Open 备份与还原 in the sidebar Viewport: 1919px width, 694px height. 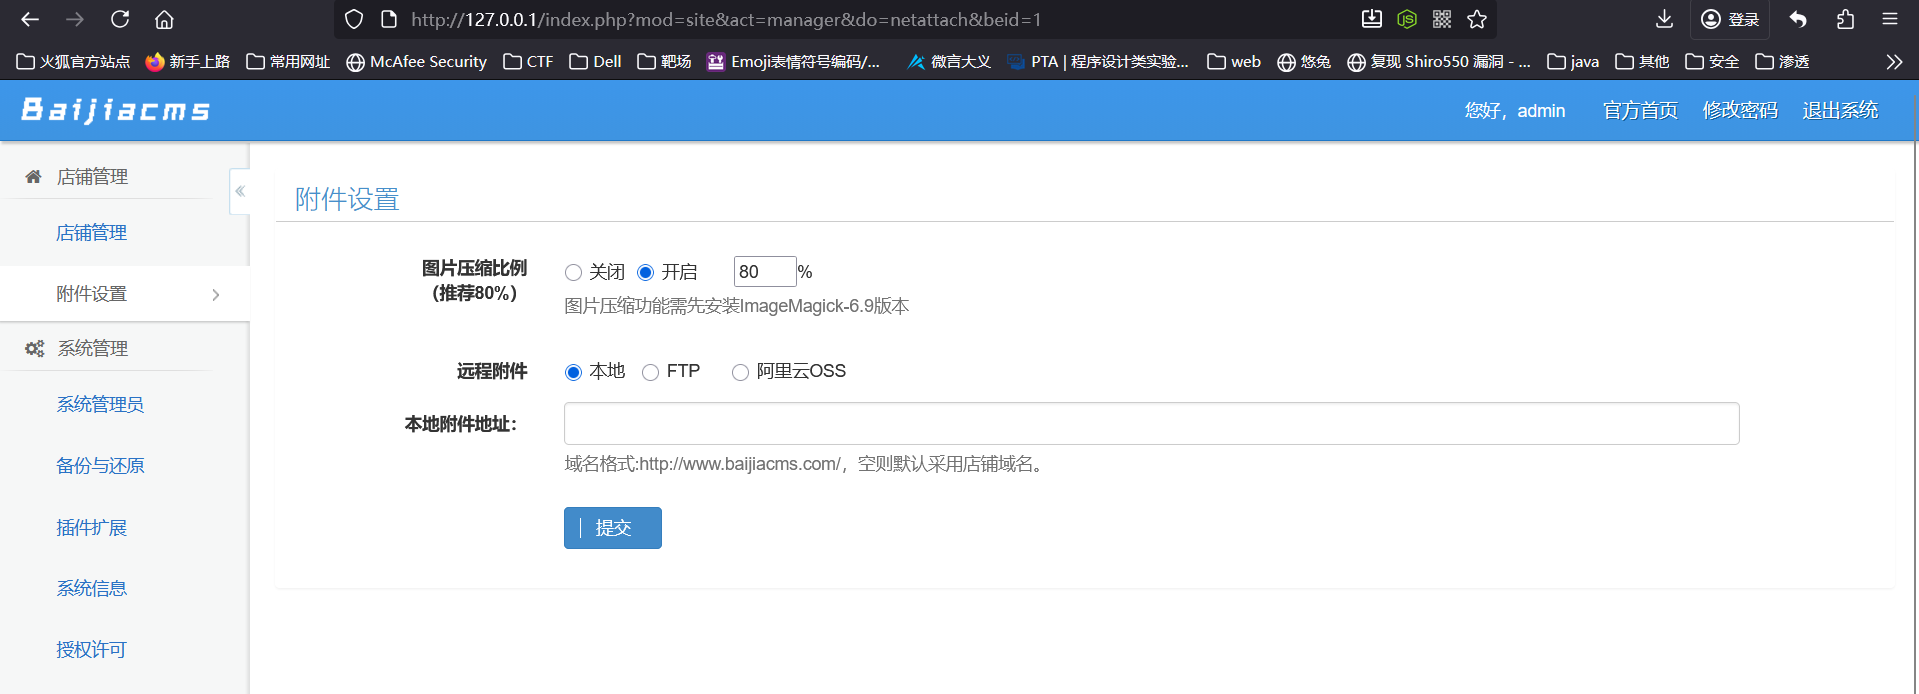100,466
